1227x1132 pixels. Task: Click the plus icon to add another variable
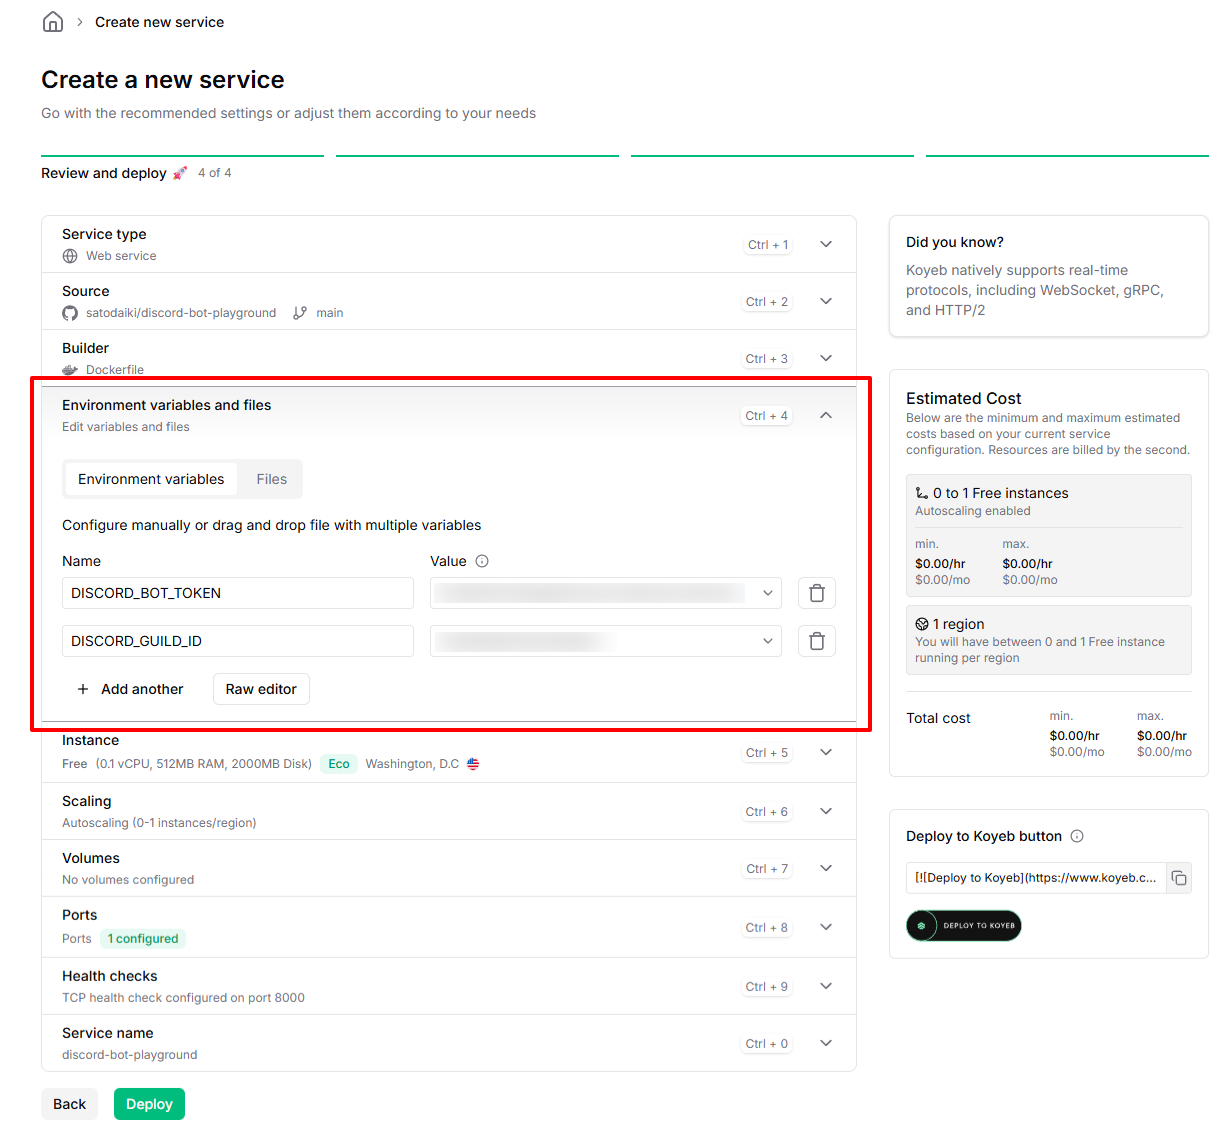click(83, 689)
